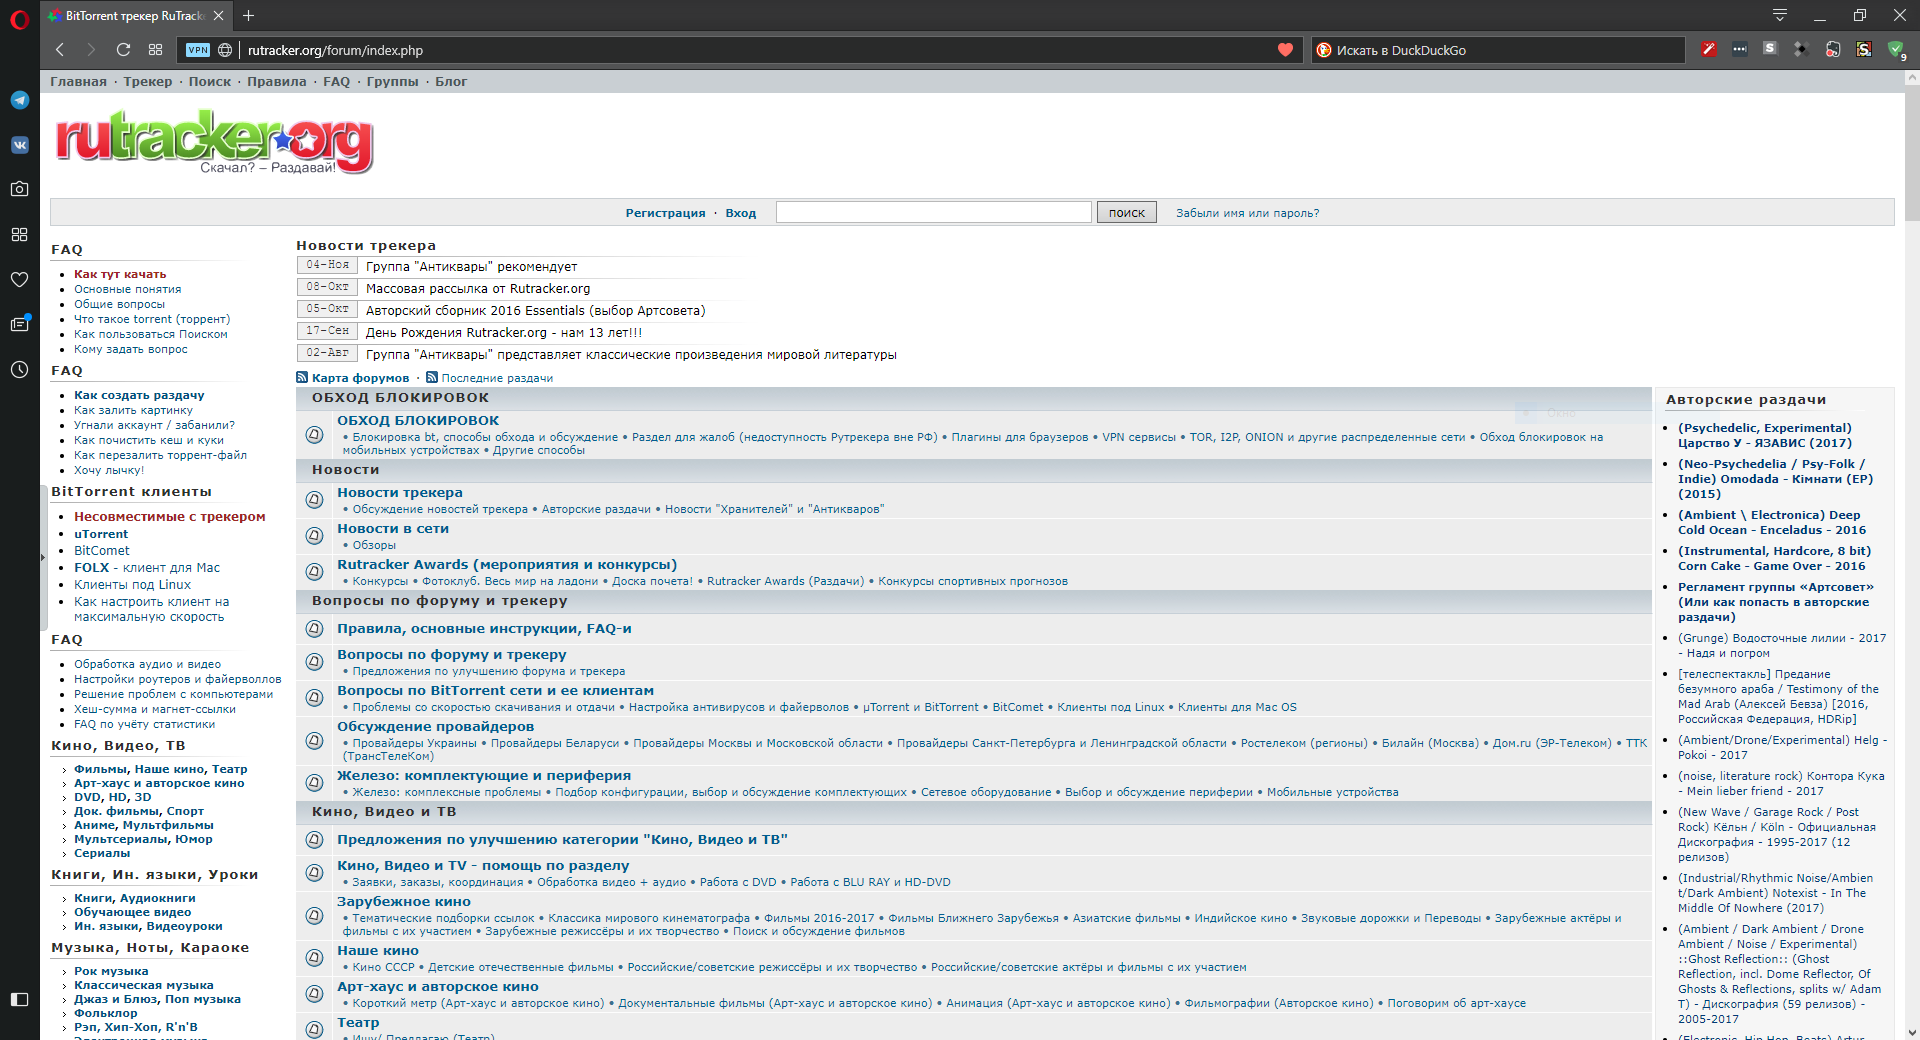Open Блог in top navigation
The image size is (1920, 1040).
click(451, 82)
